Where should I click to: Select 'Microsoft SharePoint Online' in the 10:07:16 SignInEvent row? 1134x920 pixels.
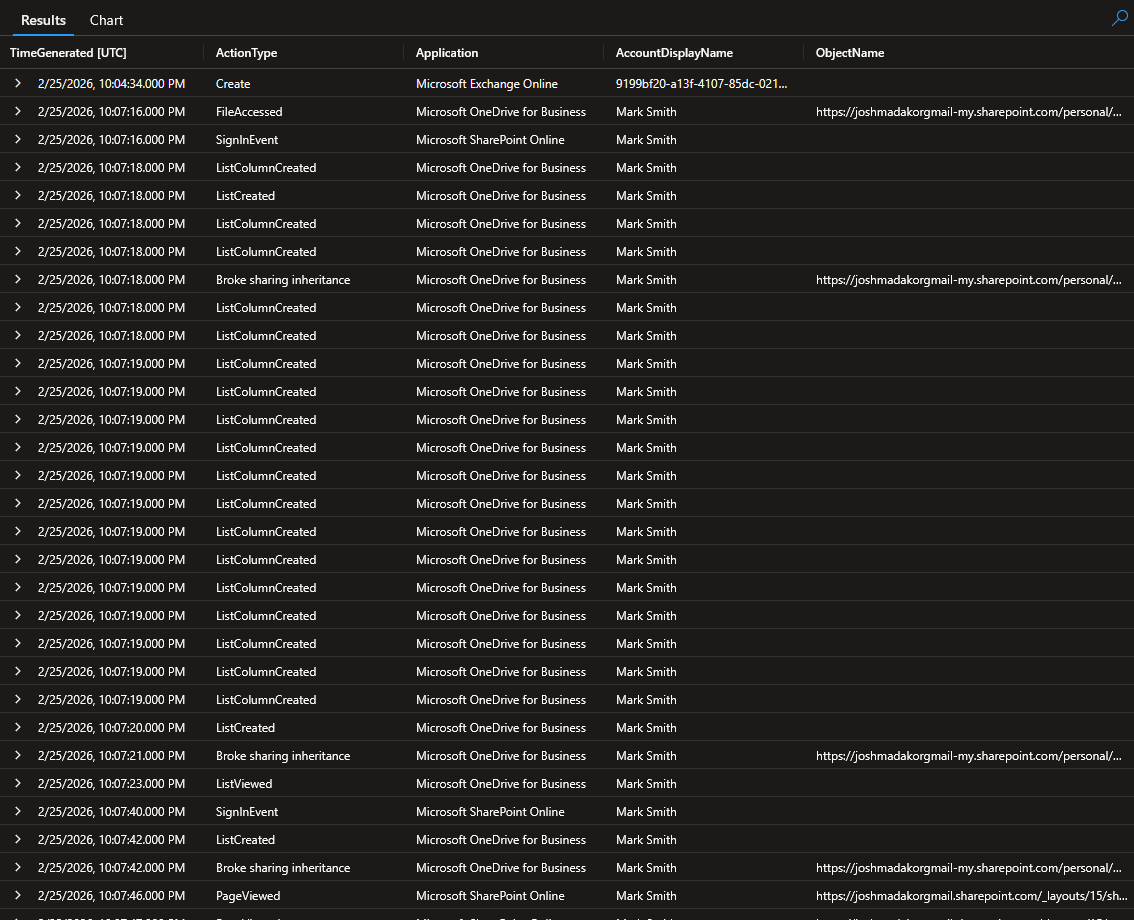tap(490, 140)
